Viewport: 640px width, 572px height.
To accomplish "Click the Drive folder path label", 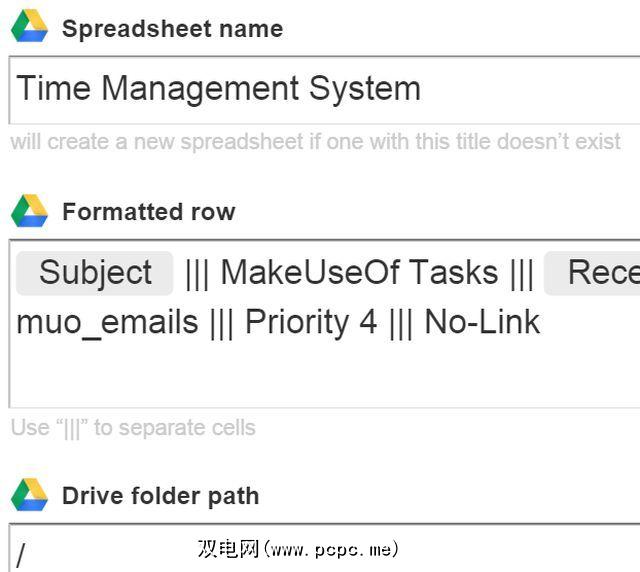I will (x=160, y=496).
